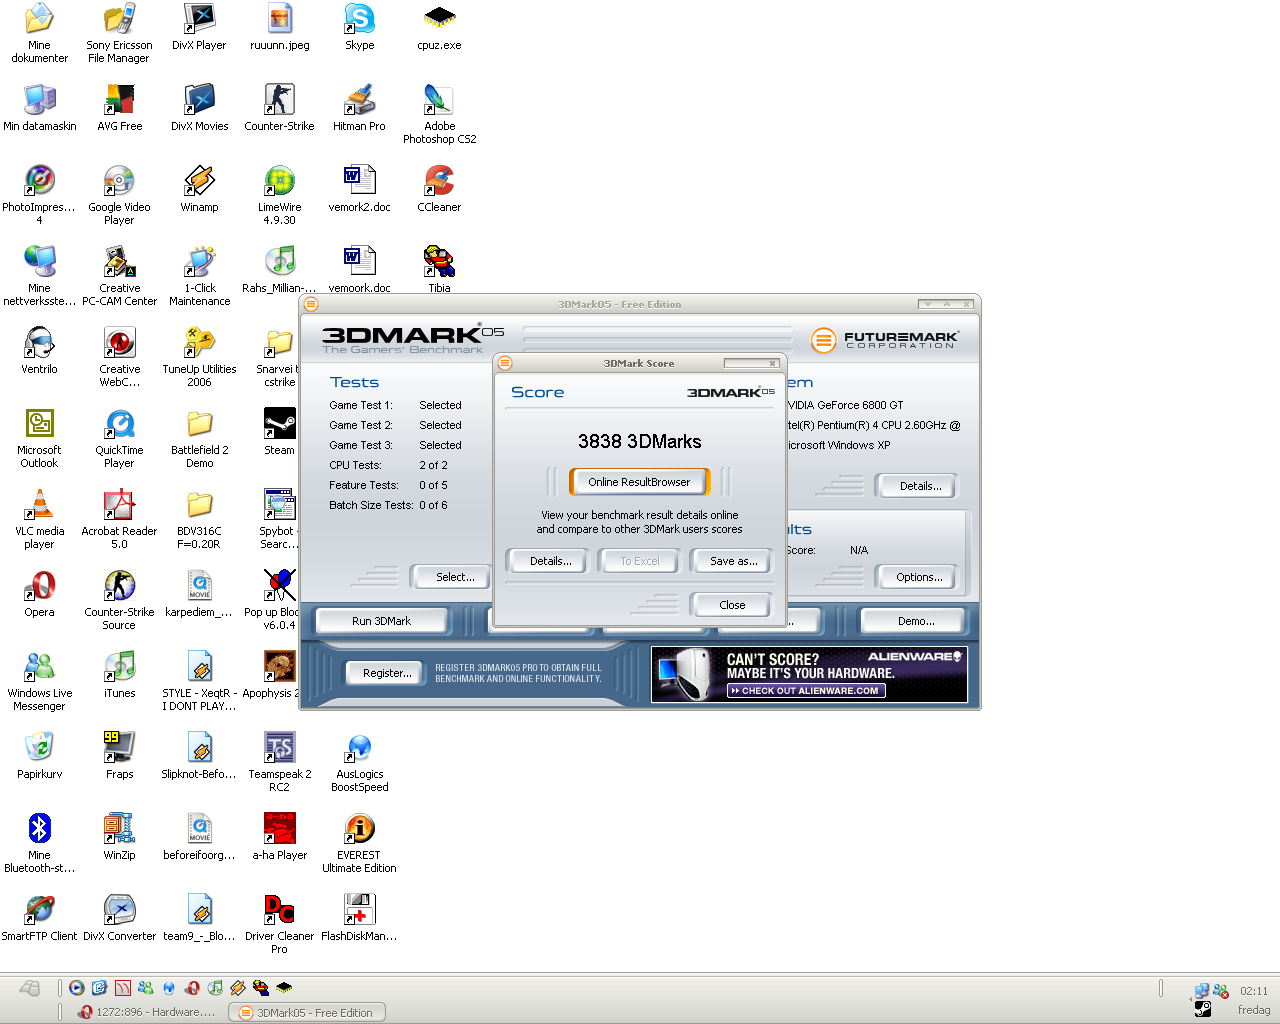Switch to Opera Hardware taskbar button

pyautogui.click(x=148, y=1012)
